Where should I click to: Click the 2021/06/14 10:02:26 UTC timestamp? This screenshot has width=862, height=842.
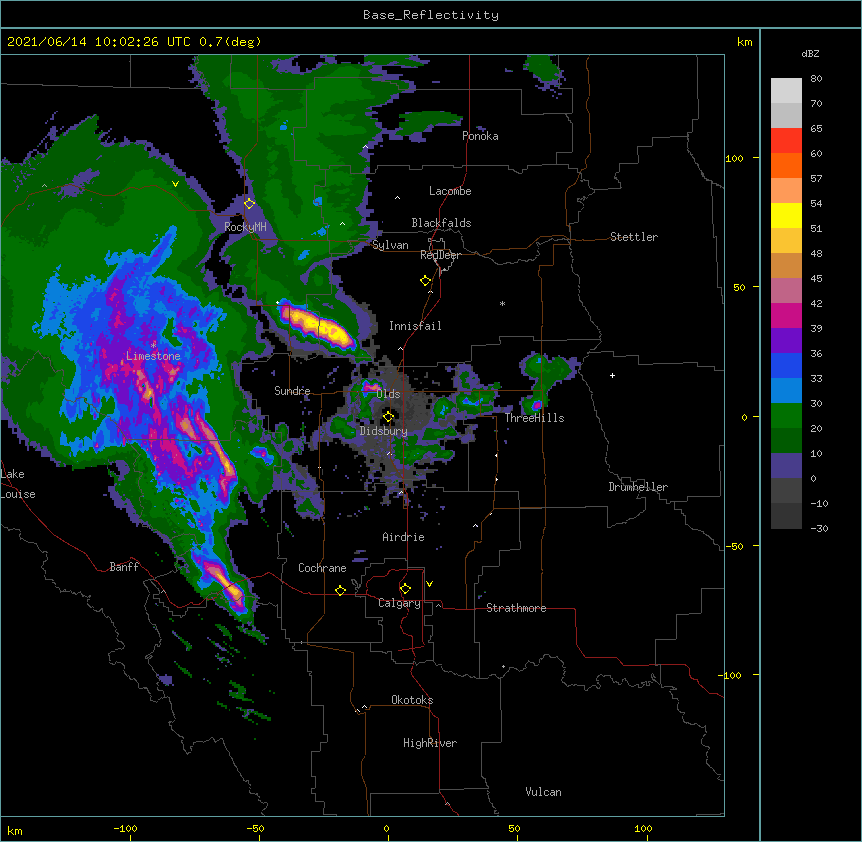[99, 42]
